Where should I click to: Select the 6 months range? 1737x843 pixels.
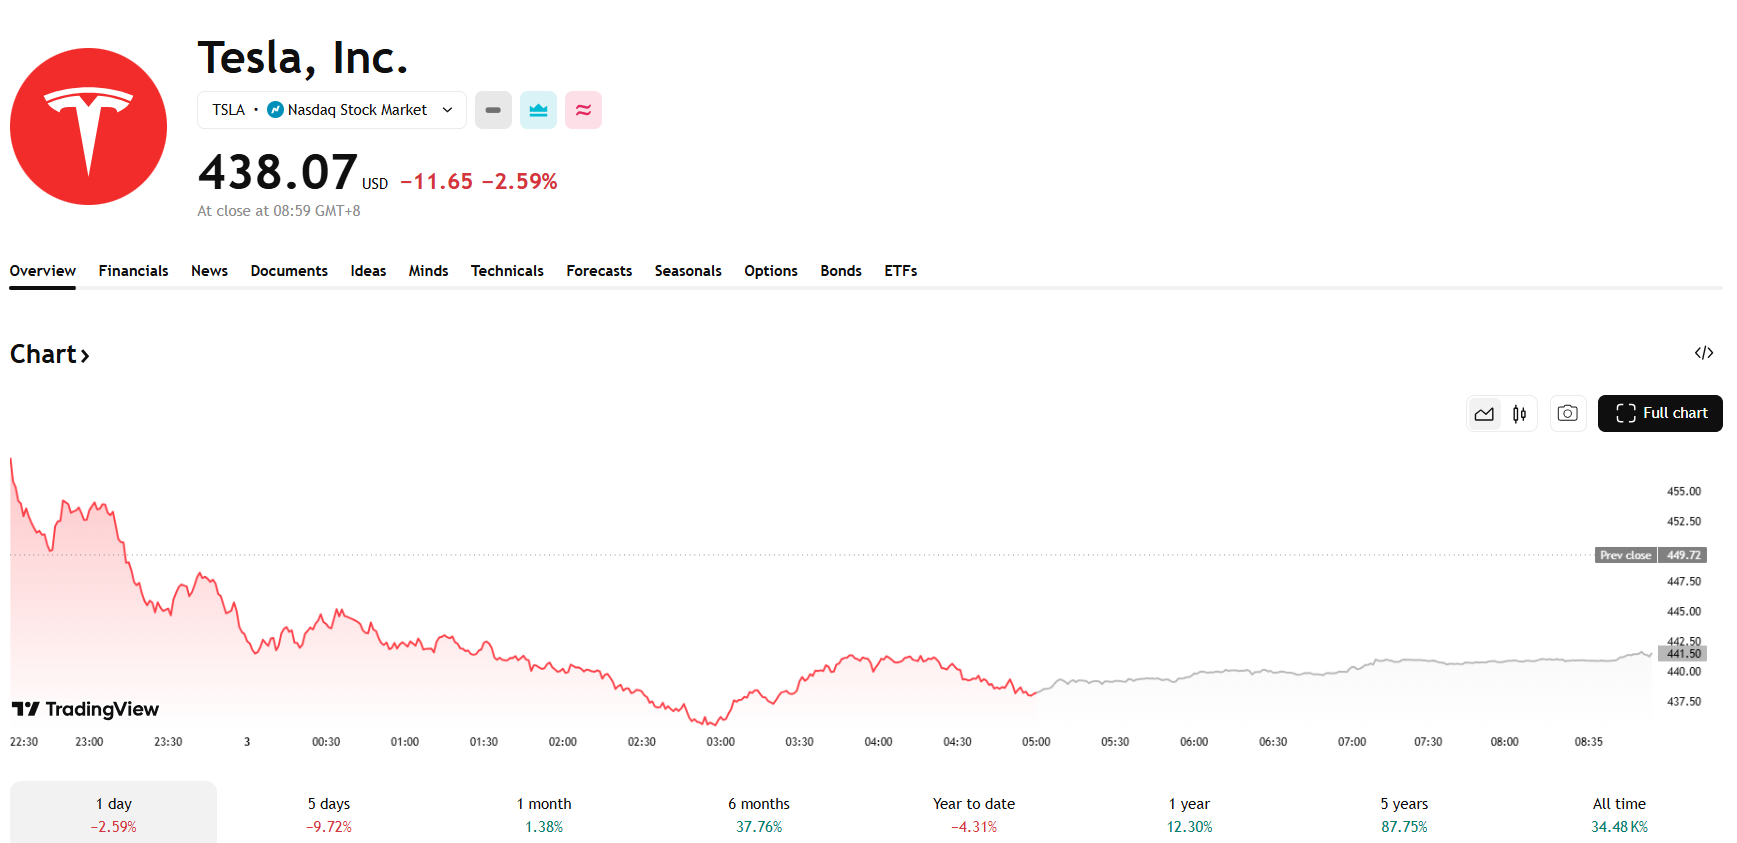[759, 814]
